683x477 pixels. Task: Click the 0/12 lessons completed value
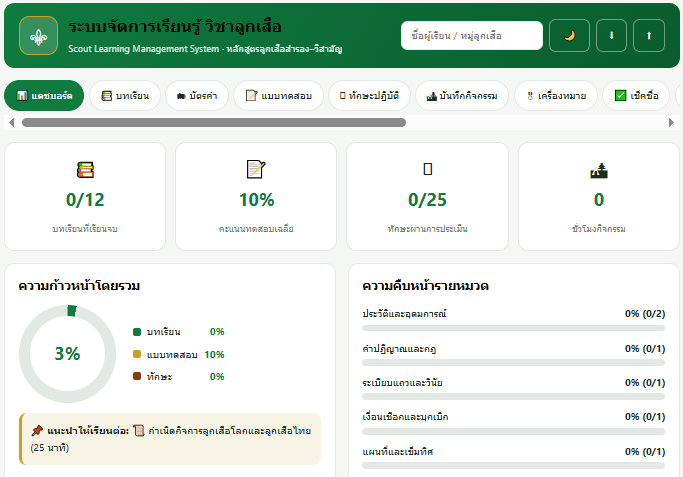click(85, 200)
